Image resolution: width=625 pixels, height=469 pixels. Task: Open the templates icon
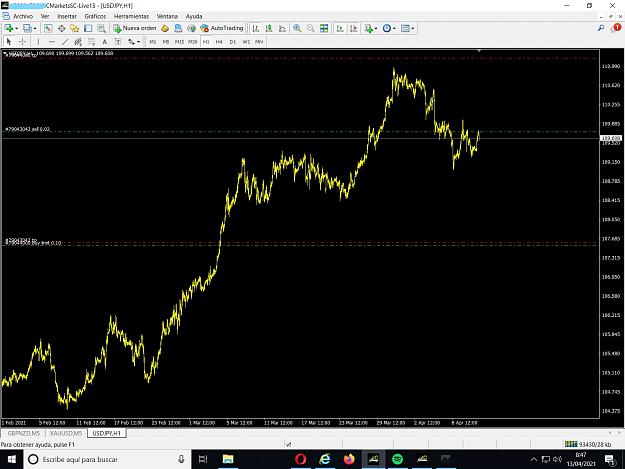tap(405, 28)
